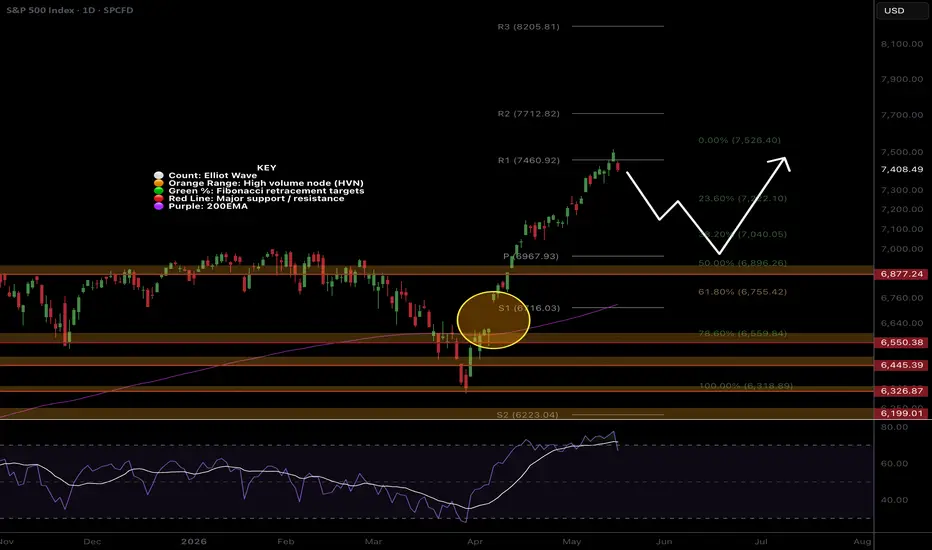Screen dimensions: 932x550
Task: Select the red price tag 6,326.87
Action: click(901, 391)
